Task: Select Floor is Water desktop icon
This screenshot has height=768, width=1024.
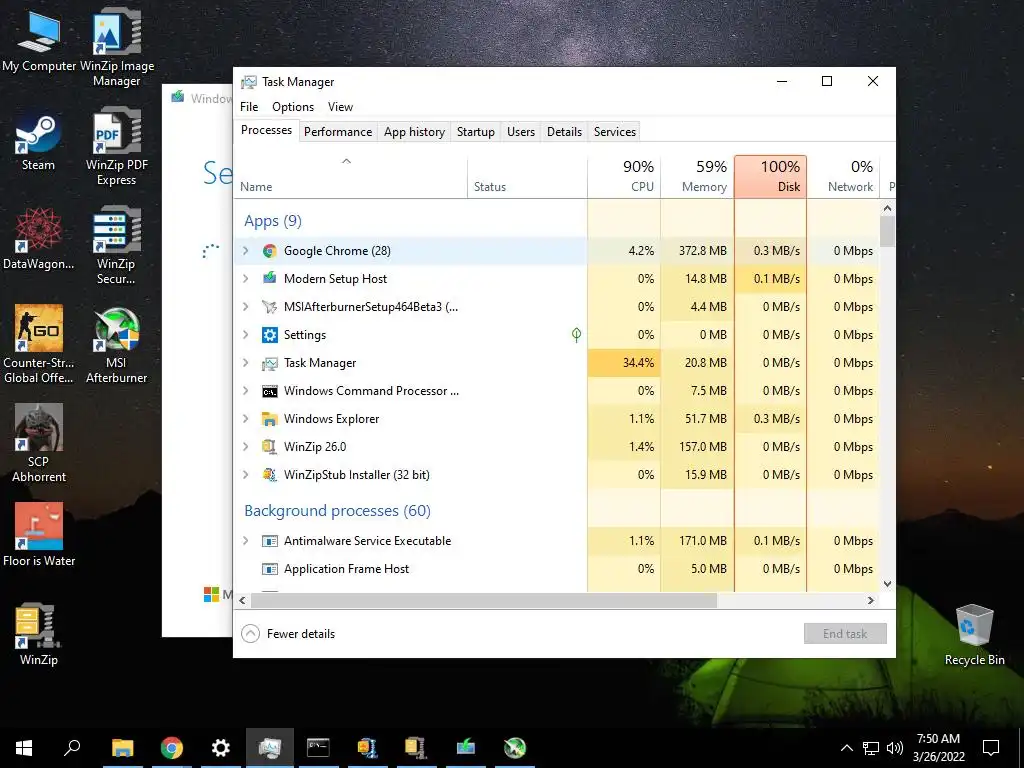Action: [x=39, y=534]
